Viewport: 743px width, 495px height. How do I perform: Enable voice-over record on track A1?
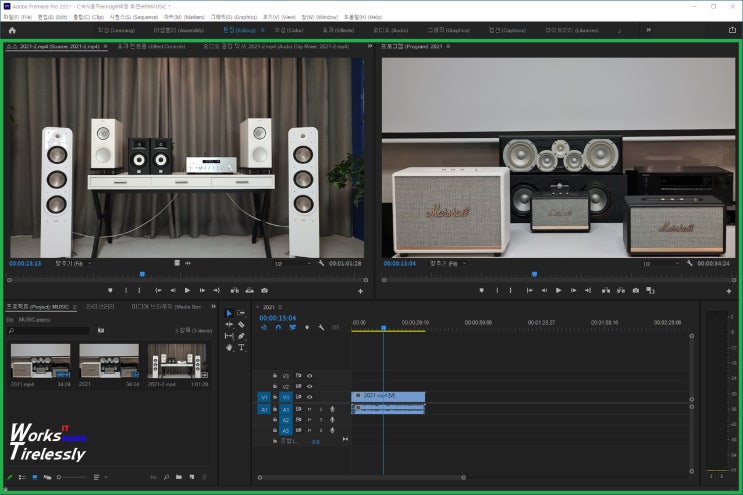[332, 409]
